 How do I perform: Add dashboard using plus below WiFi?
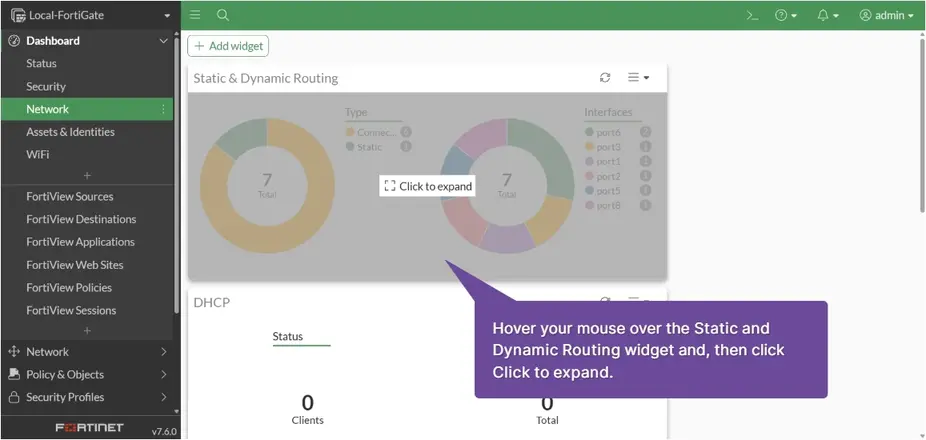87,175
